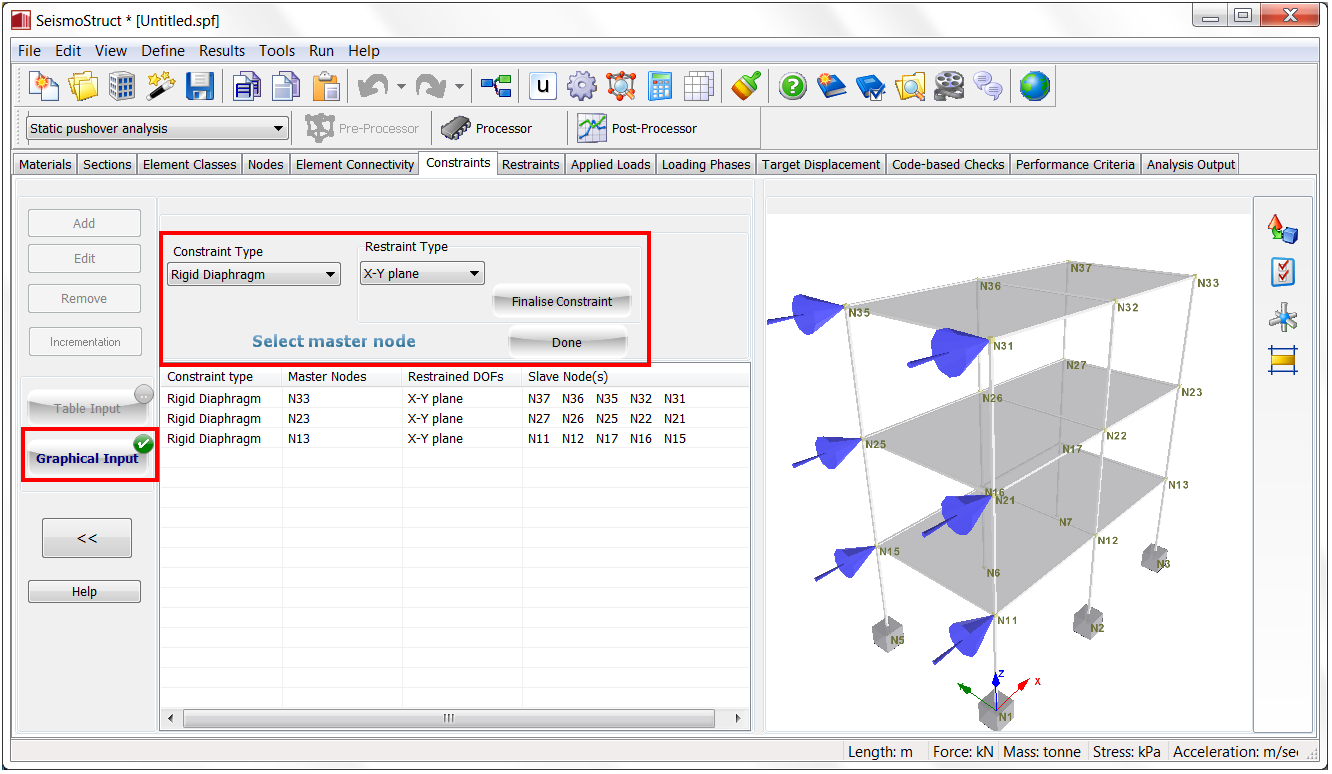Click the Save project floppy disk icon
This screenshot has height=774, width=1332.
pos(200,87)
